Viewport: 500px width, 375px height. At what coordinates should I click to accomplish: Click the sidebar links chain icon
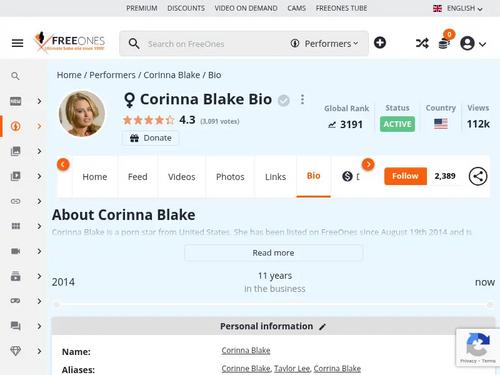[x=16, y=201]
